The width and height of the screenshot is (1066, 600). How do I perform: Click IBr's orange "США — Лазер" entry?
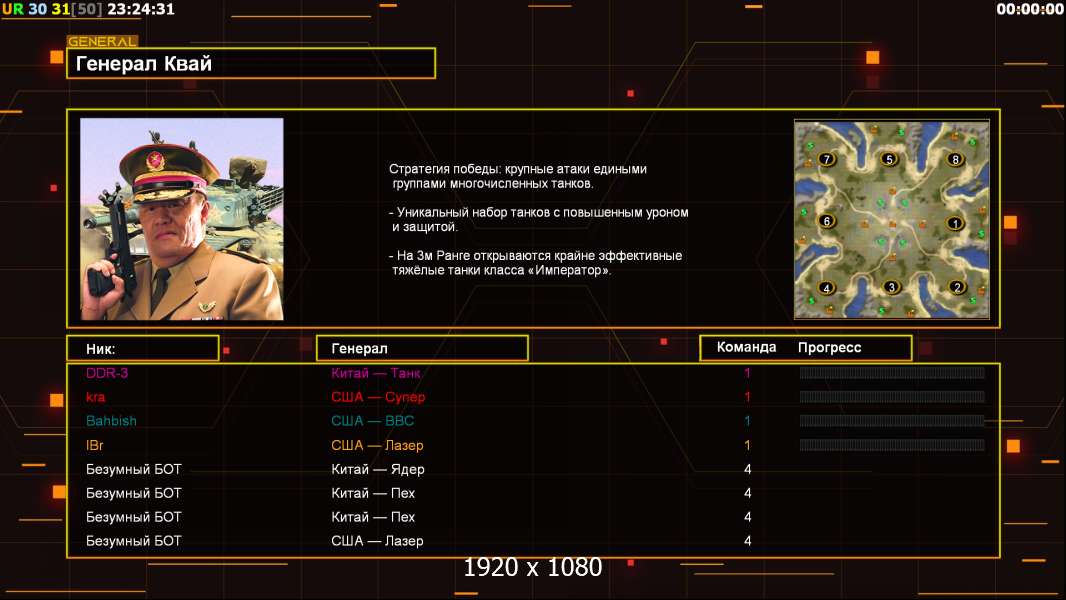[377, 445]
